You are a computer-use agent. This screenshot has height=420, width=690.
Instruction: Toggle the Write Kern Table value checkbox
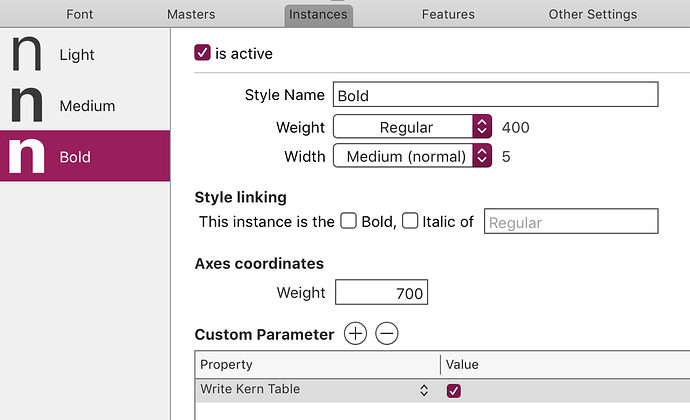454,391
